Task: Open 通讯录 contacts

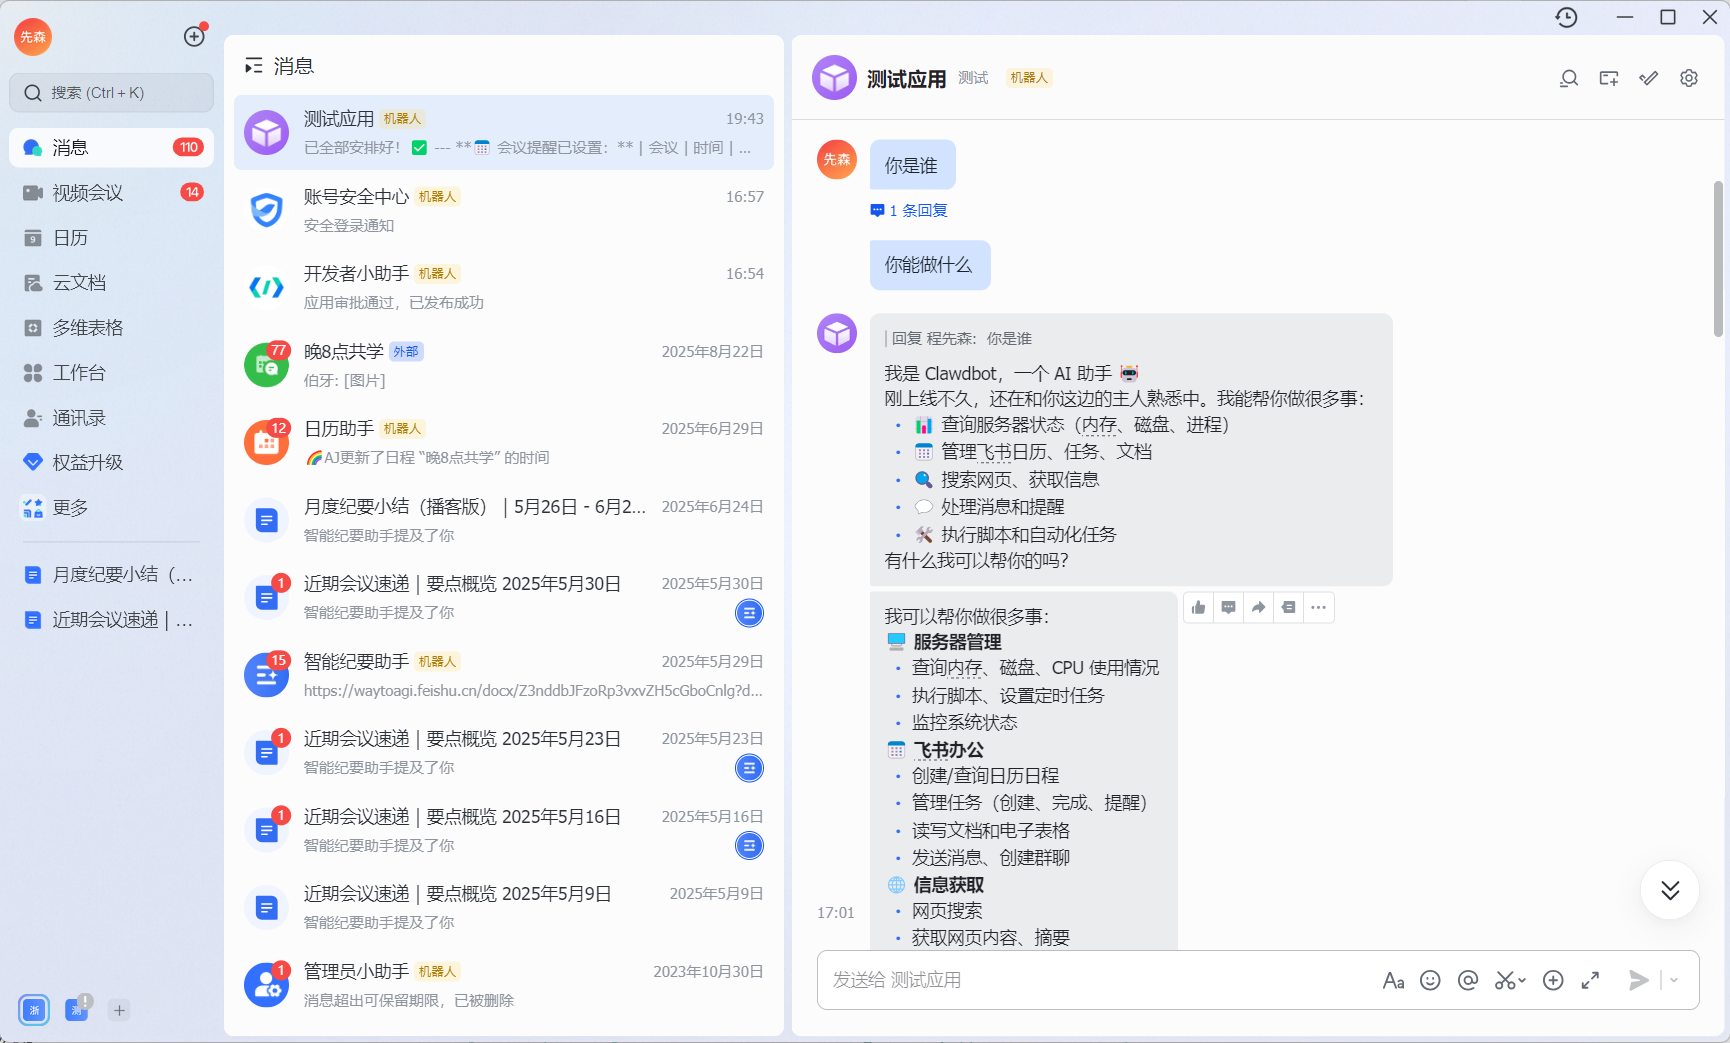Action: tap(111, 417)
